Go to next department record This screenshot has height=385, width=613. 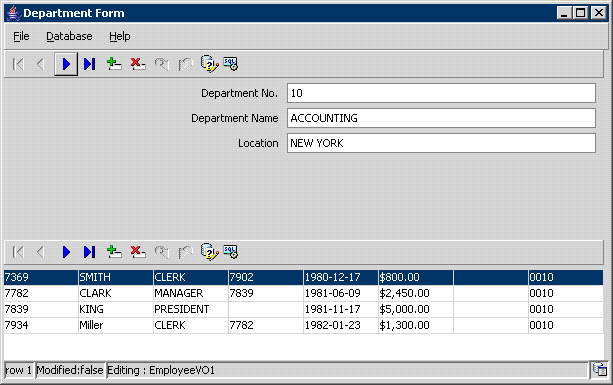click(66, 64)
